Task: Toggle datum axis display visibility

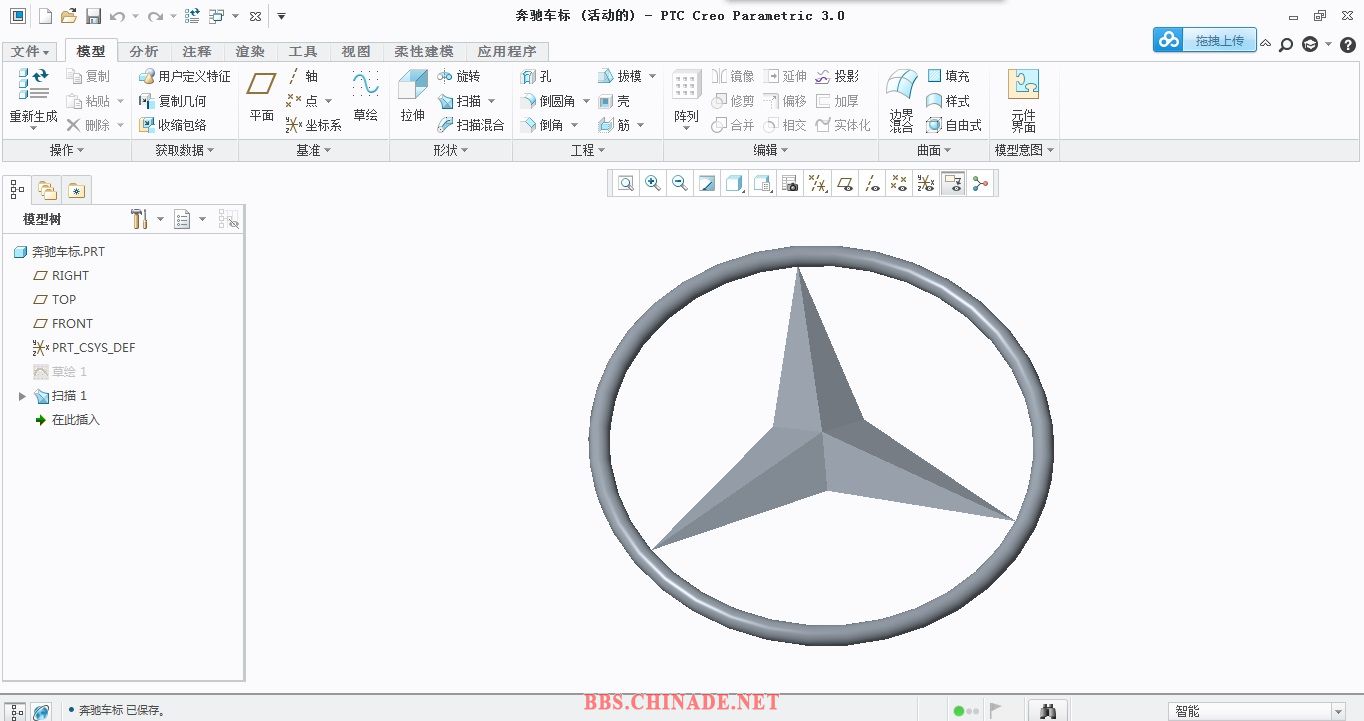Action: coord(872,183)
